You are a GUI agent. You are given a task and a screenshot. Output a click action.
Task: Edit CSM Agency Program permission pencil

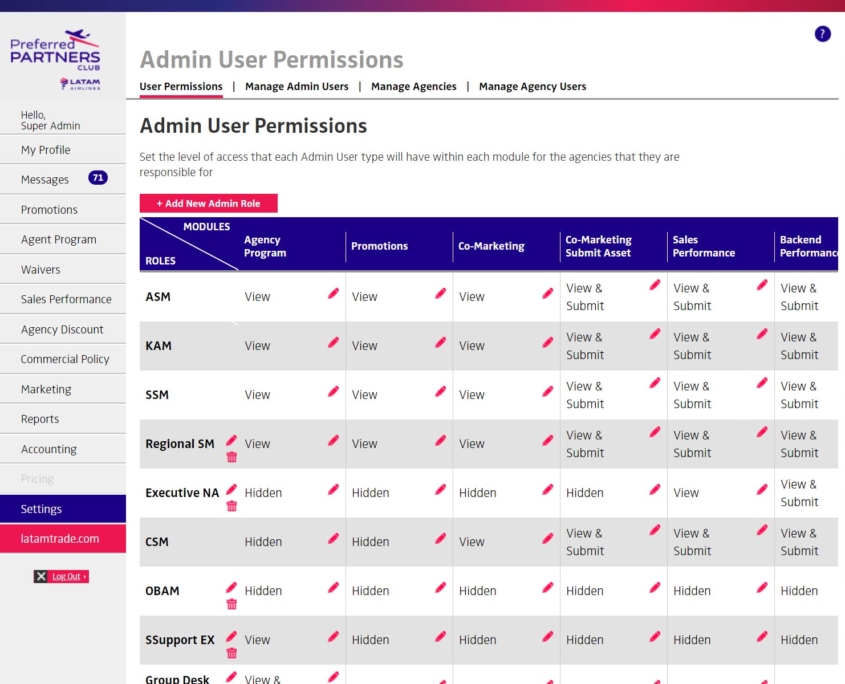[x=333, y=538]
